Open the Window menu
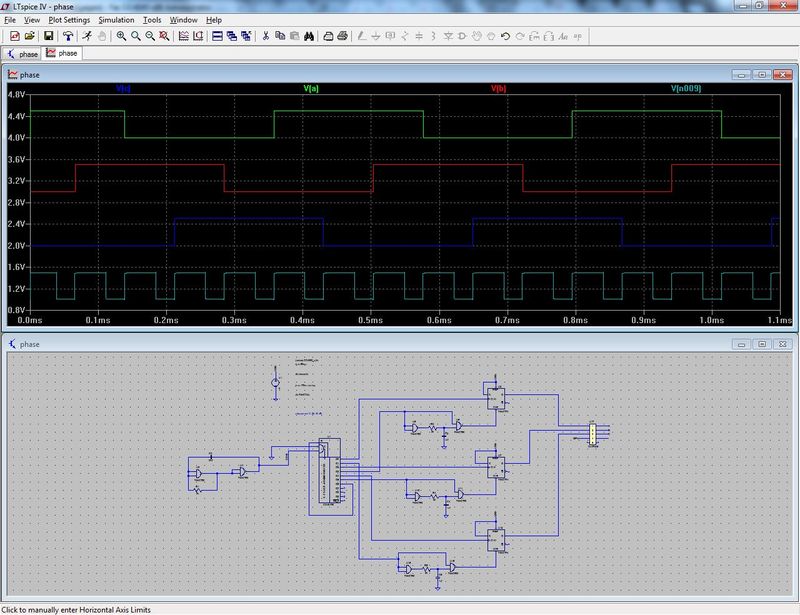Image resolution: width=800 pixels, height=615 pixels. [x=184, y=20]
